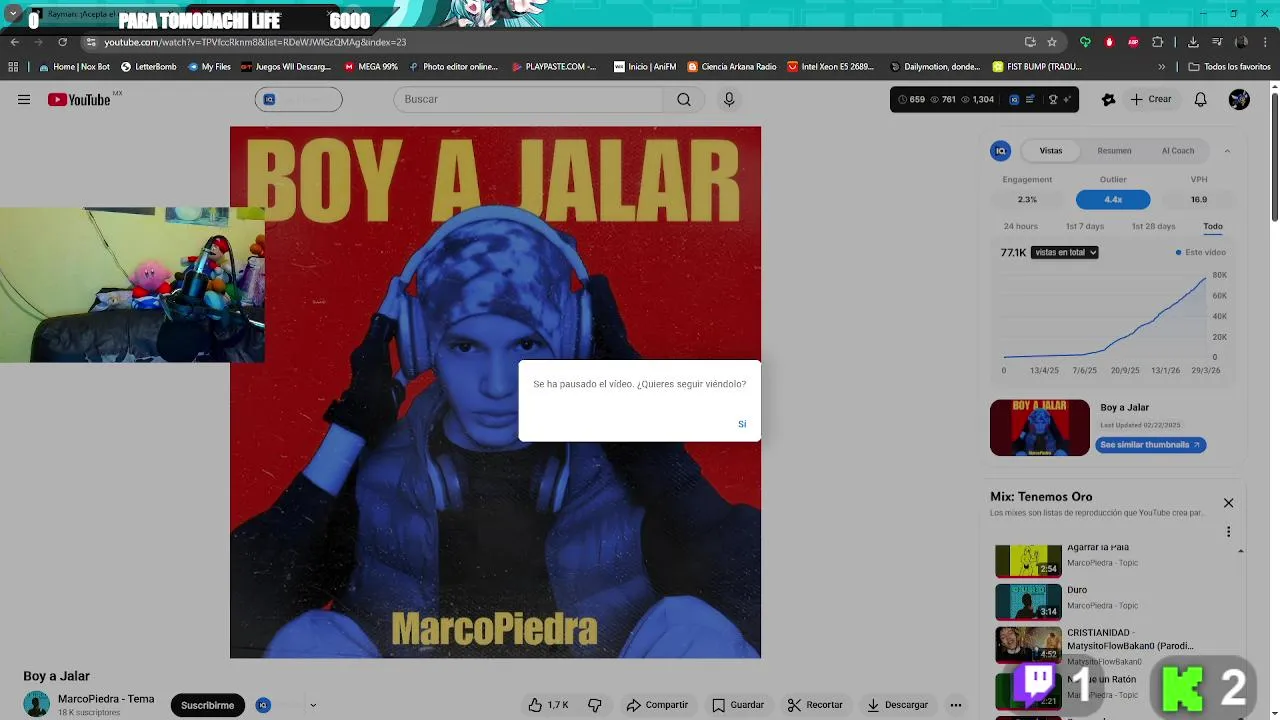Open the vidIQ AI Coach tab

click(1178, 150)
